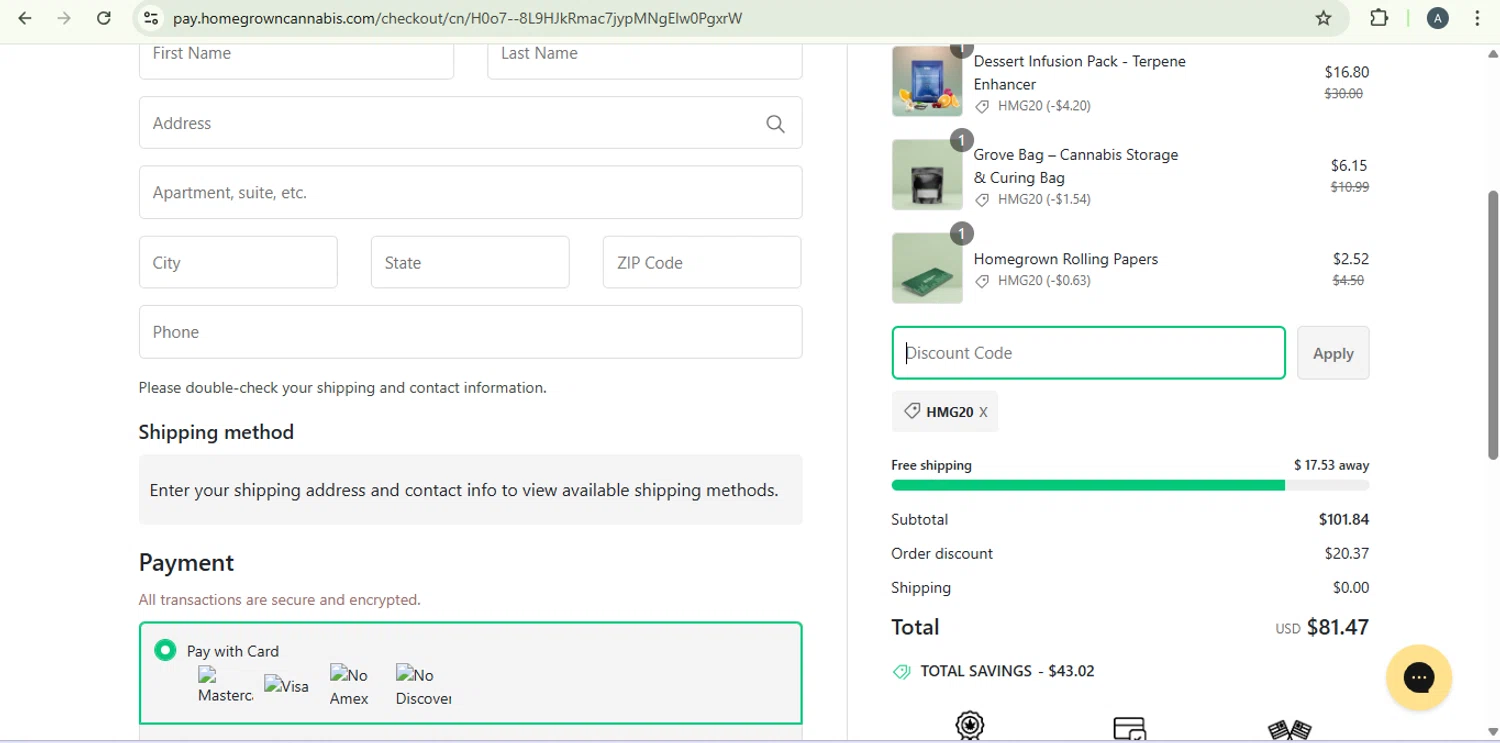Image resolution: width=1500 pixels, height=743 pixels.
Task: Click the Discover card logo
Action: 423,686
